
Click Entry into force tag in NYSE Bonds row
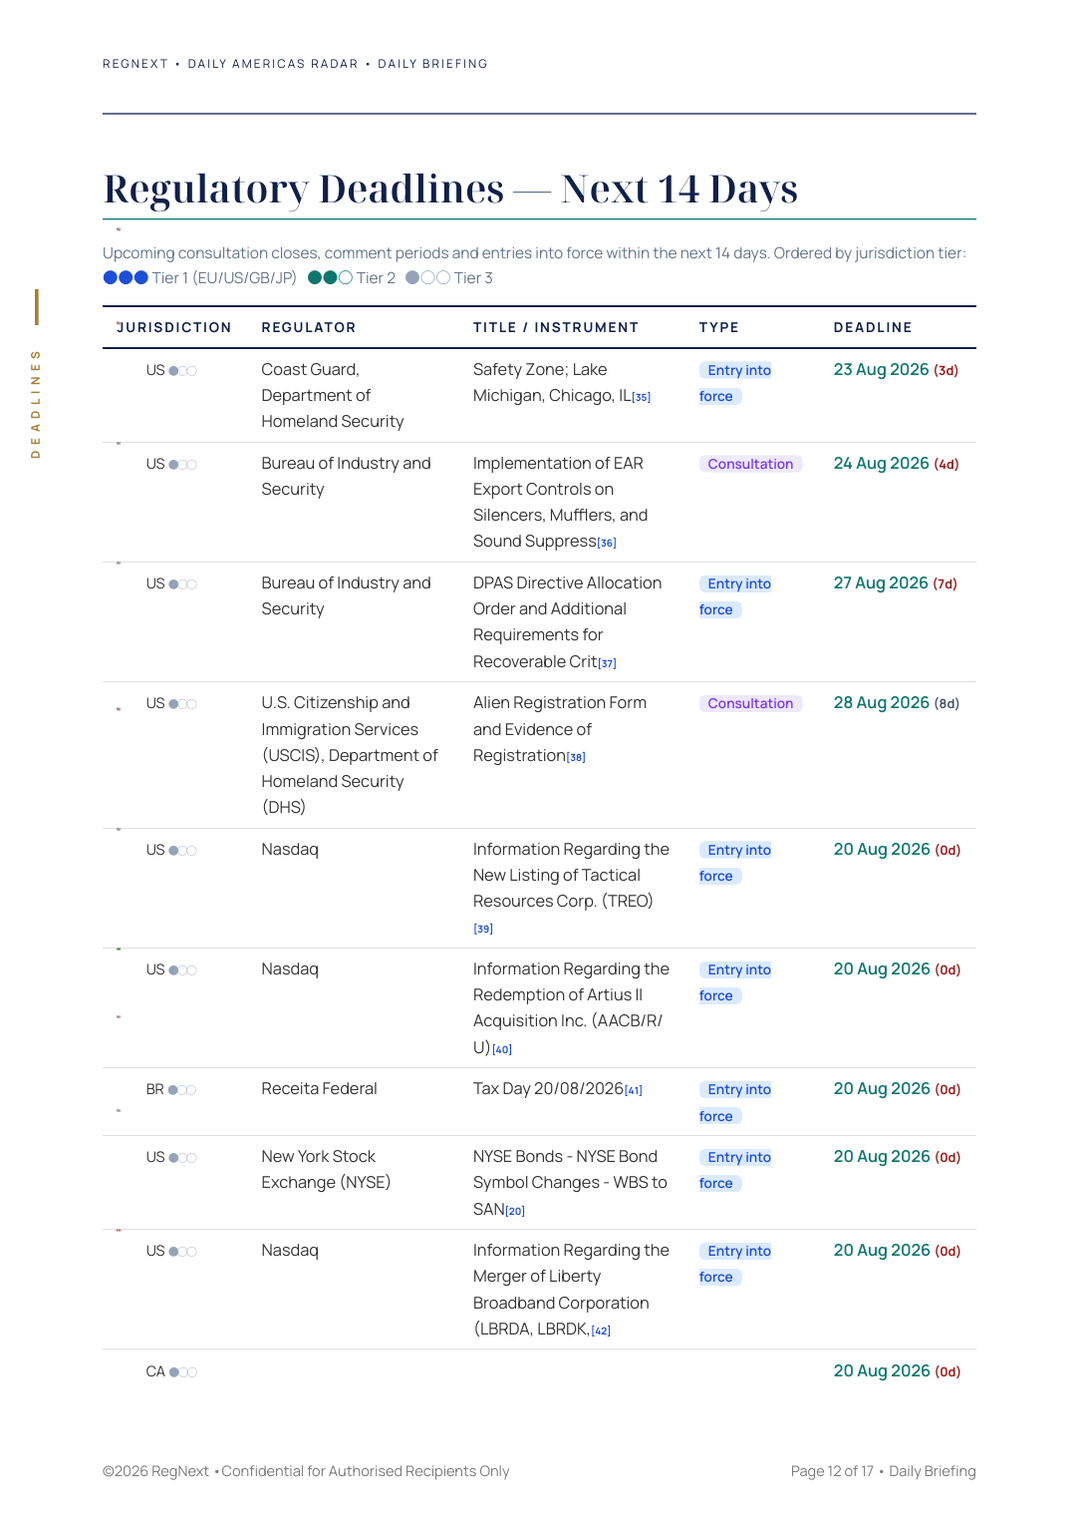[736, 1170]
